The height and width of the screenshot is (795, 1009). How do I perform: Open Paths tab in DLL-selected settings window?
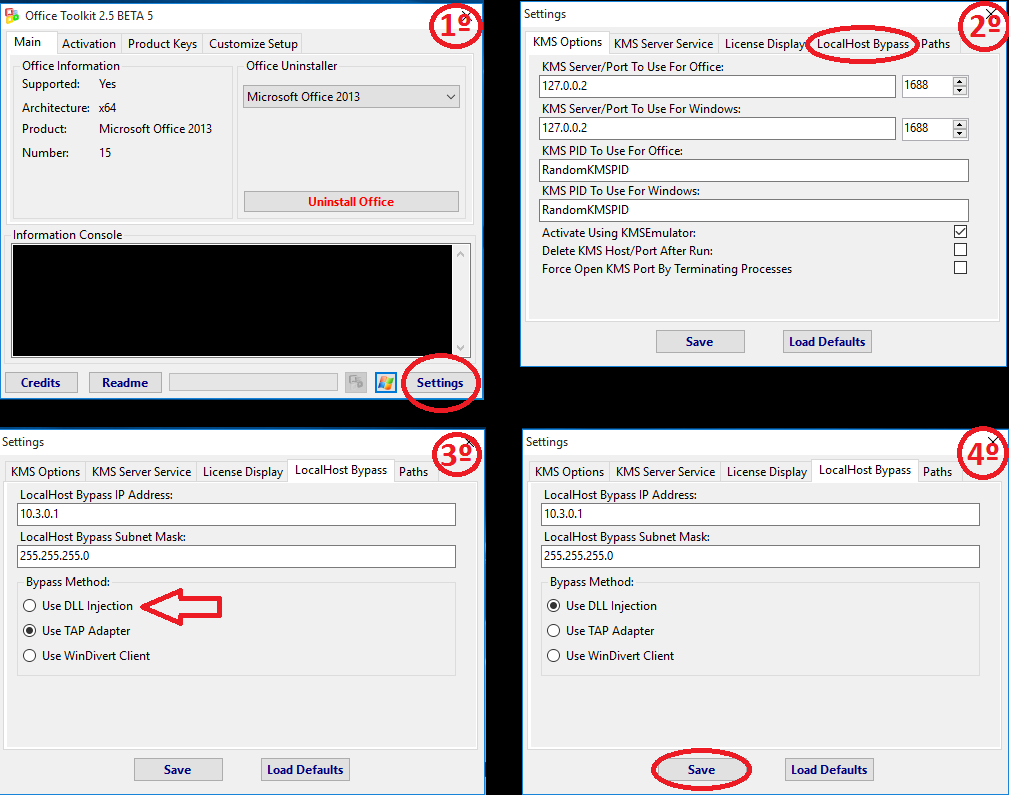click(x=938, y=472)
